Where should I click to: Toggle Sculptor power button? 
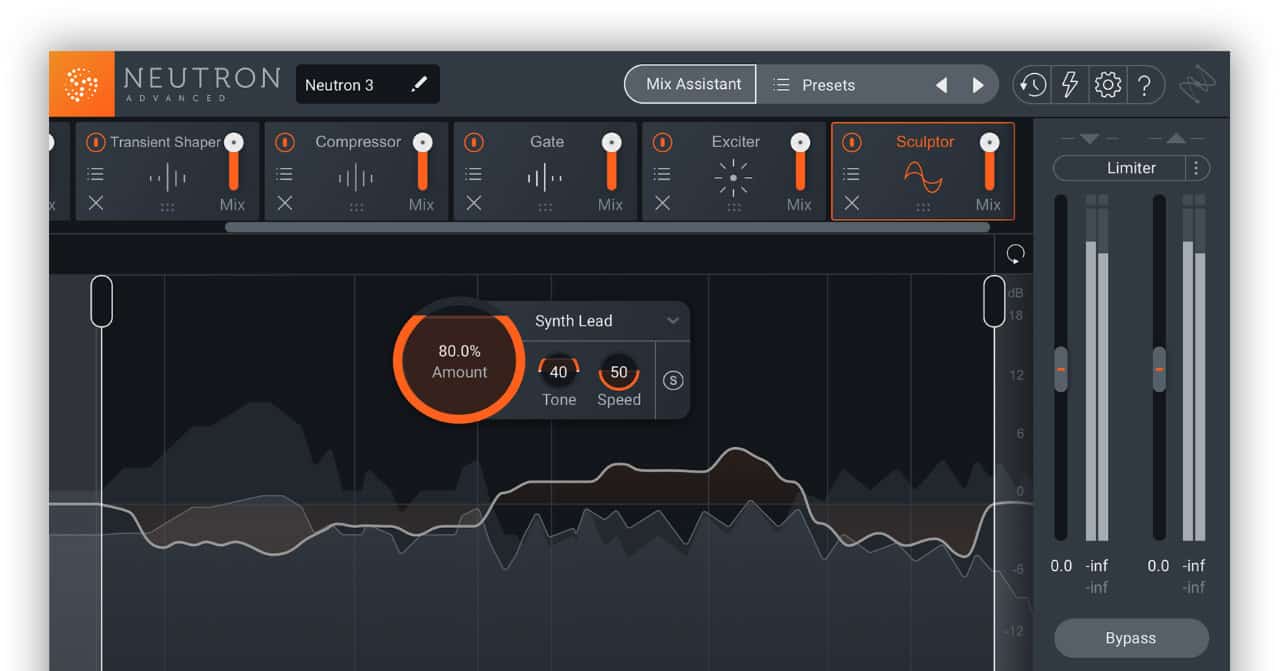pyautogui.click(x=851, y=142)
